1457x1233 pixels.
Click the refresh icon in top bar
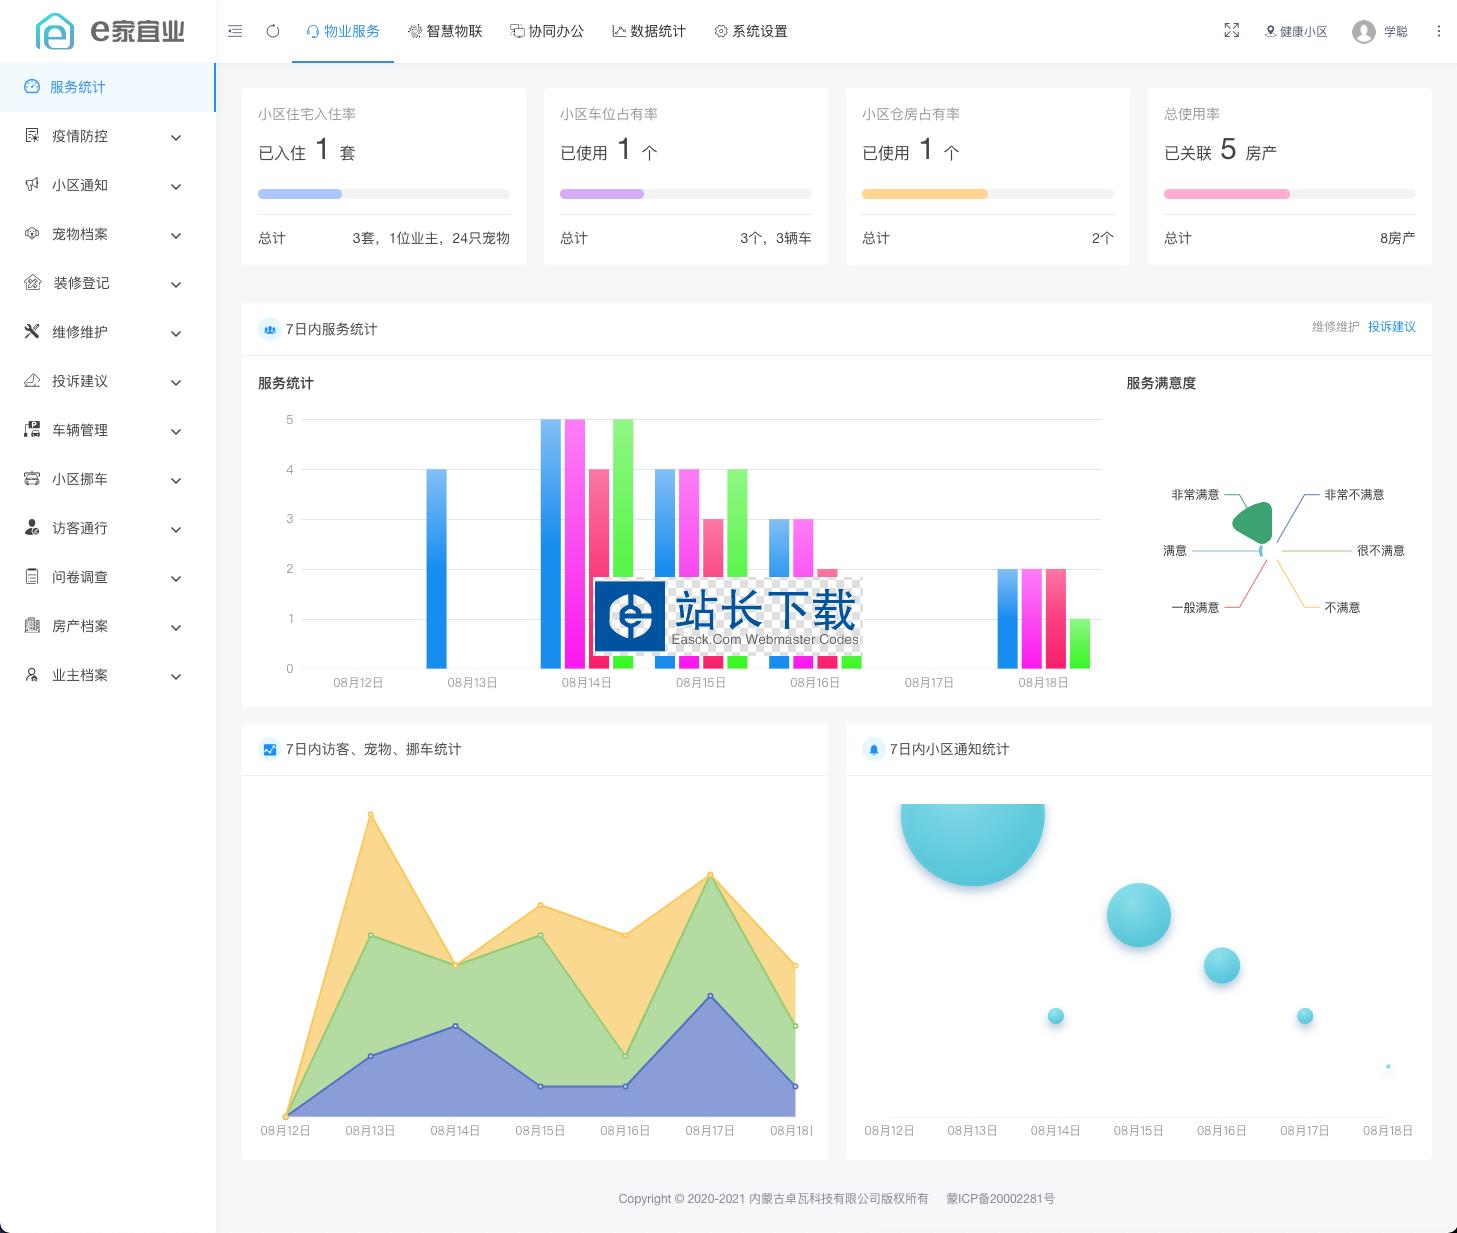273,31
